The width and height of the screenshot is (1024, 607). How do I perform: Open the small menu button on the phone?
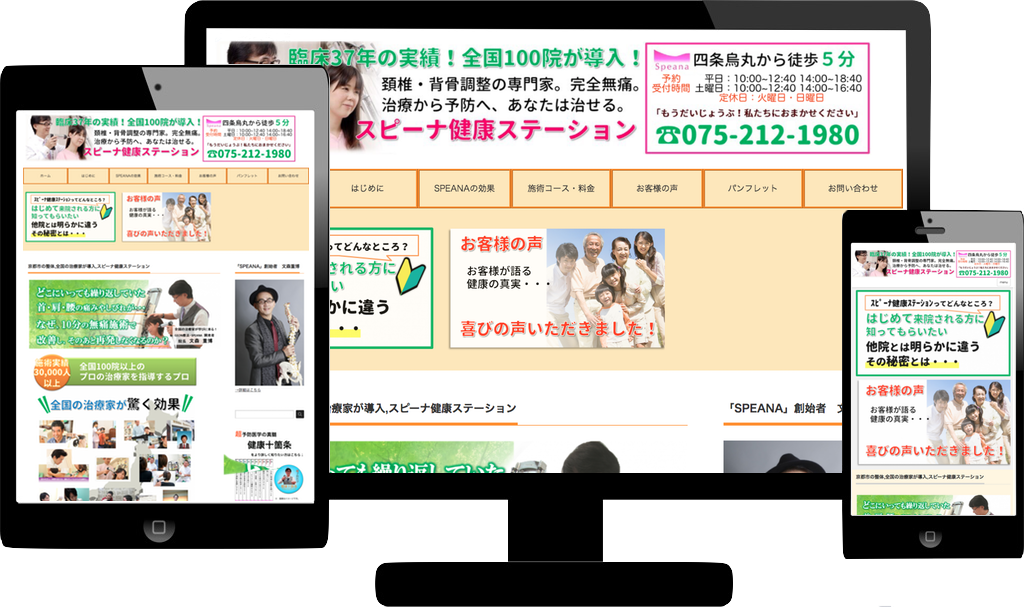[x=1004, y=282]
